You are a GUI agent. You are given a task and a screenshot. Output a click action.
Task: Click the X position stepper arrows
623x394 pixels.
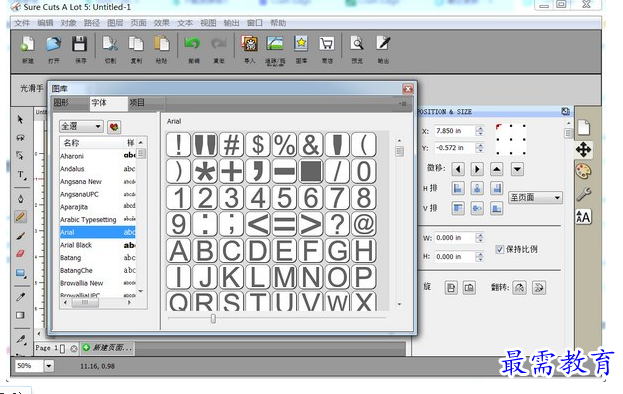480,131
